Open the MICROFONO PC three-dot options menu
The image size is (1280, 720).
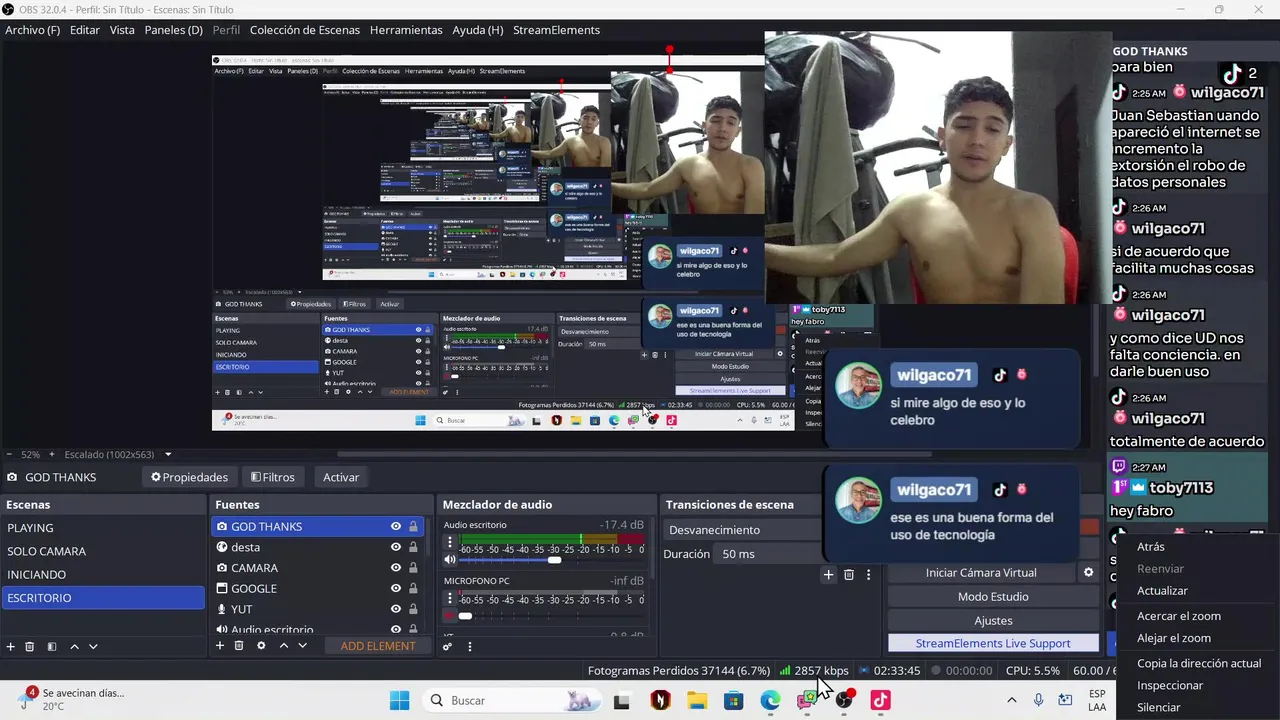click(450, 599)
